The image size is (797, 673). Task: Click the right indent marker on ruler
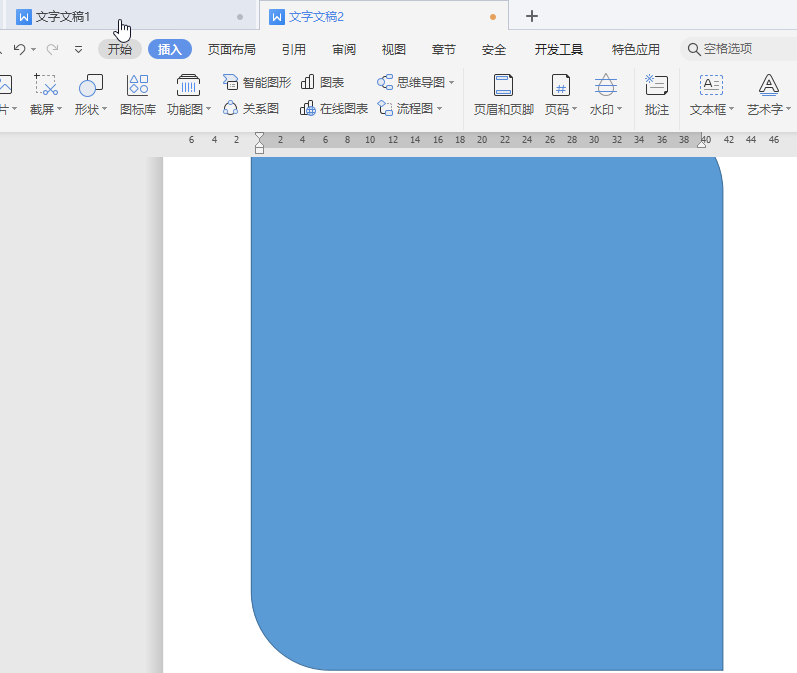701,143
